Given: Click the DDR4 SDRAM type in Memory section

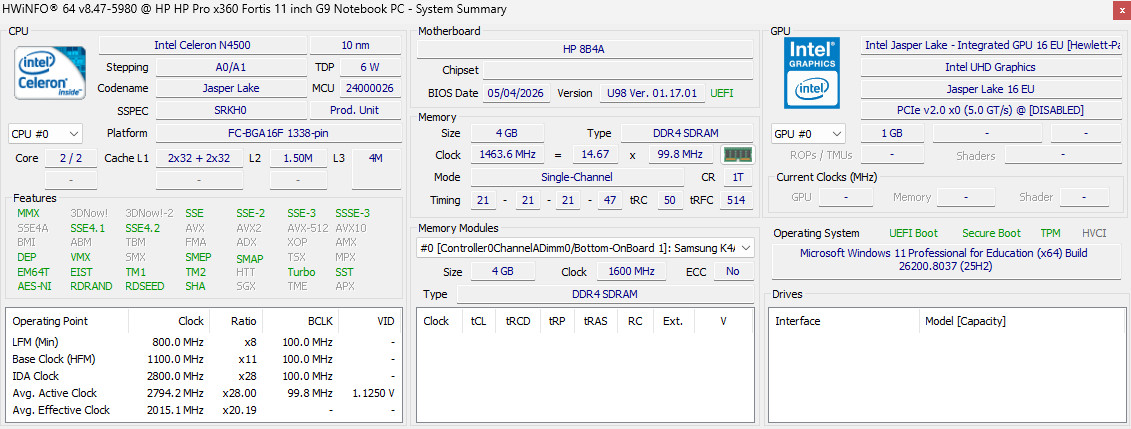Looking at the screenshot, I should coord(687,133).
